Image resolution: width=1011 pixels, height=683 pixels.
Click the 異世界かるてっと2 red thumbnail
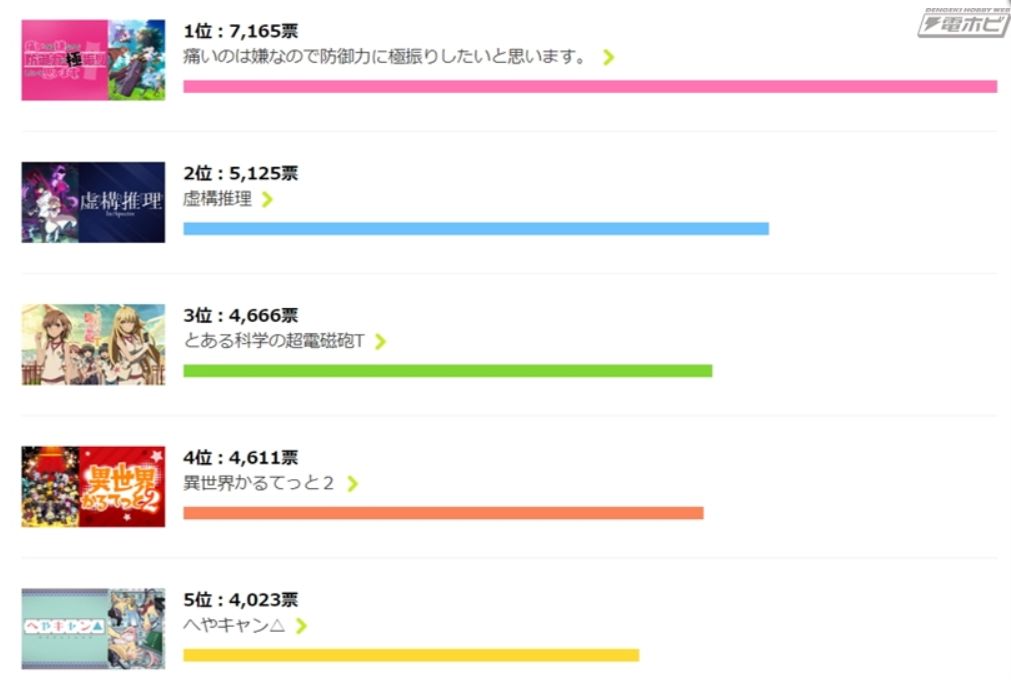click(93, 487)
